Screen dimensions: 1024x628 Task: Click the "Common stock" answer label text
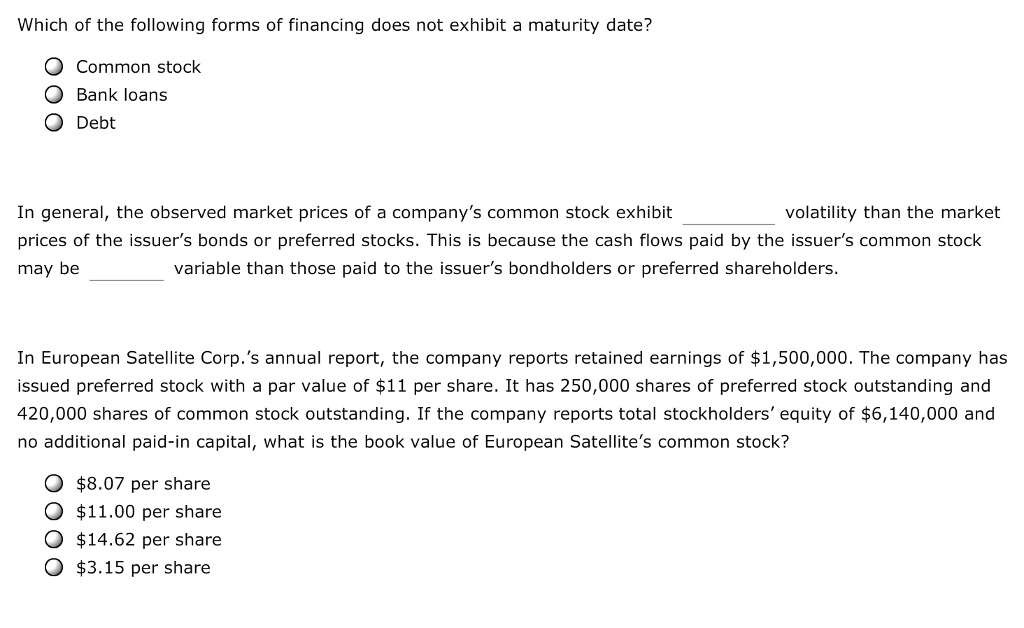tap(138, 67)
